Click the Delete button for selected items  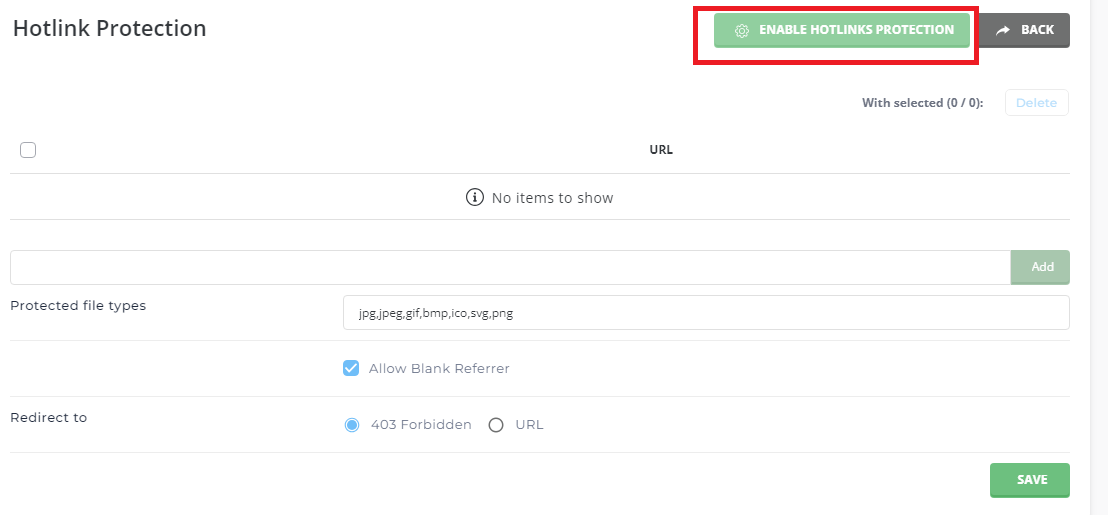click(x=1036, y=103)
